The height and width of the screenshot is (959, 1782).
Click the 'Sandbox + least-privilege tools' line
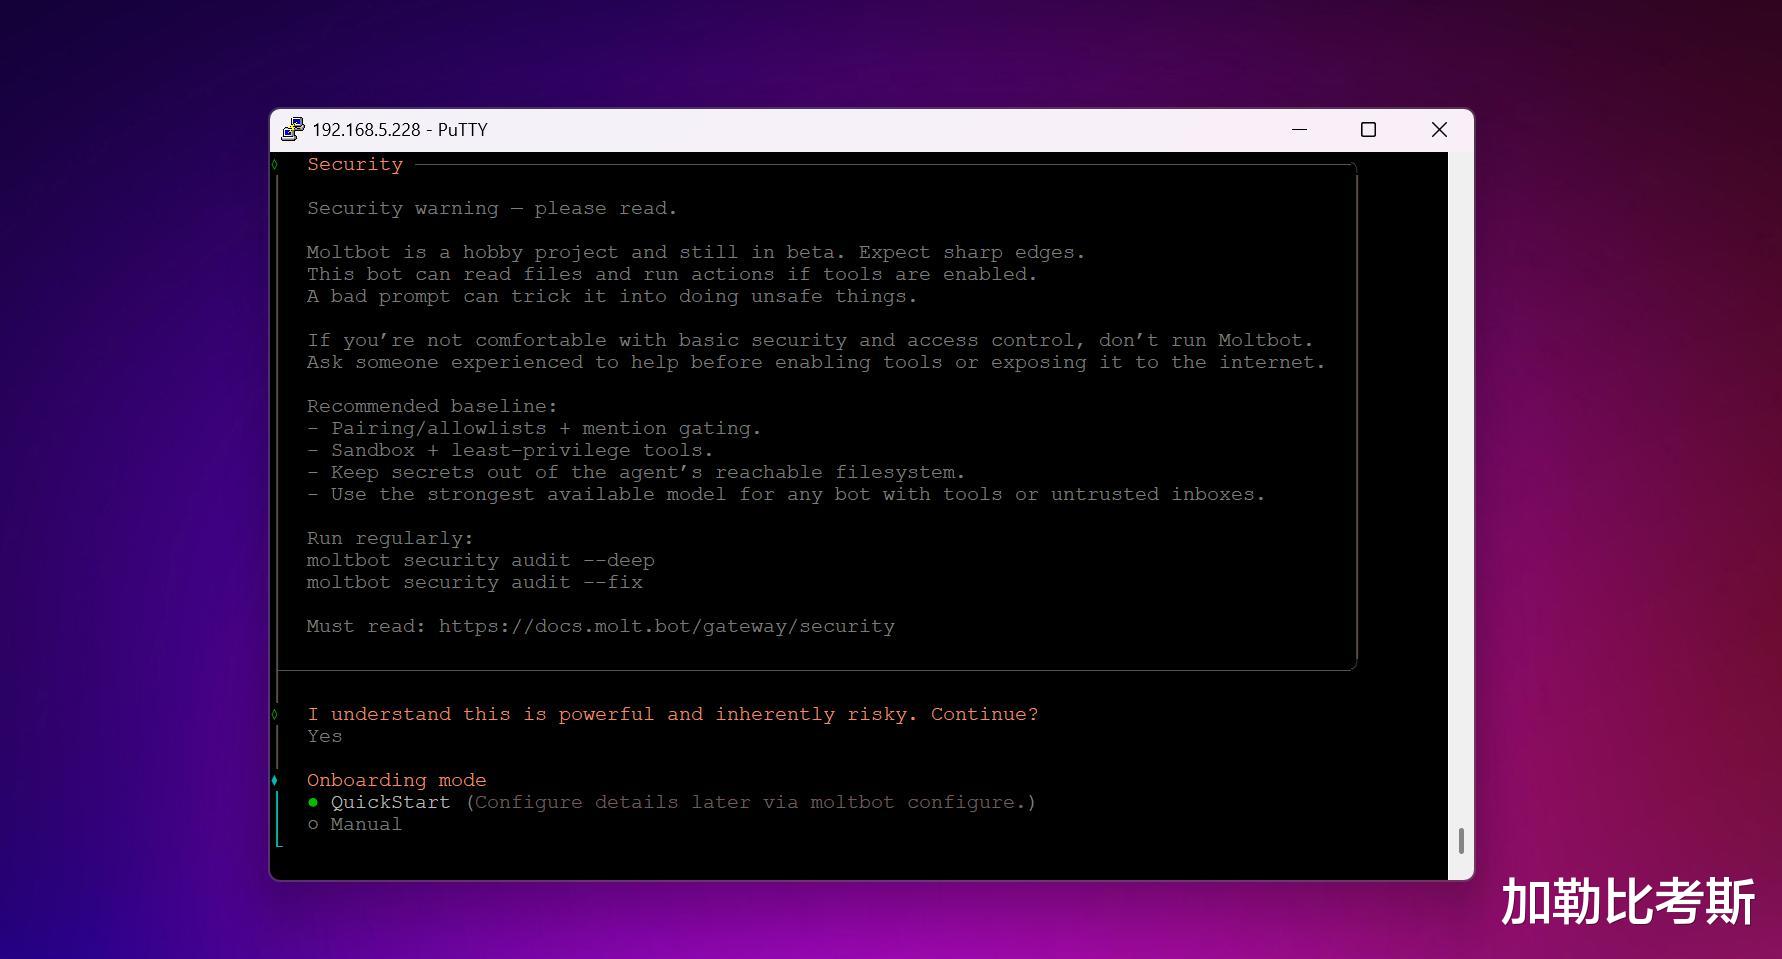pos(510,450)
